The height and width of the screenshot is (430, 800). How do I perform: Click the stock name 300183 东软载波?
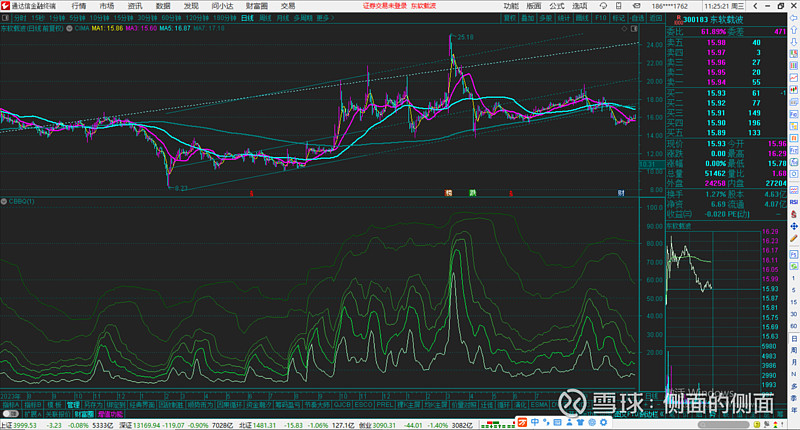[x=713, y=19]
